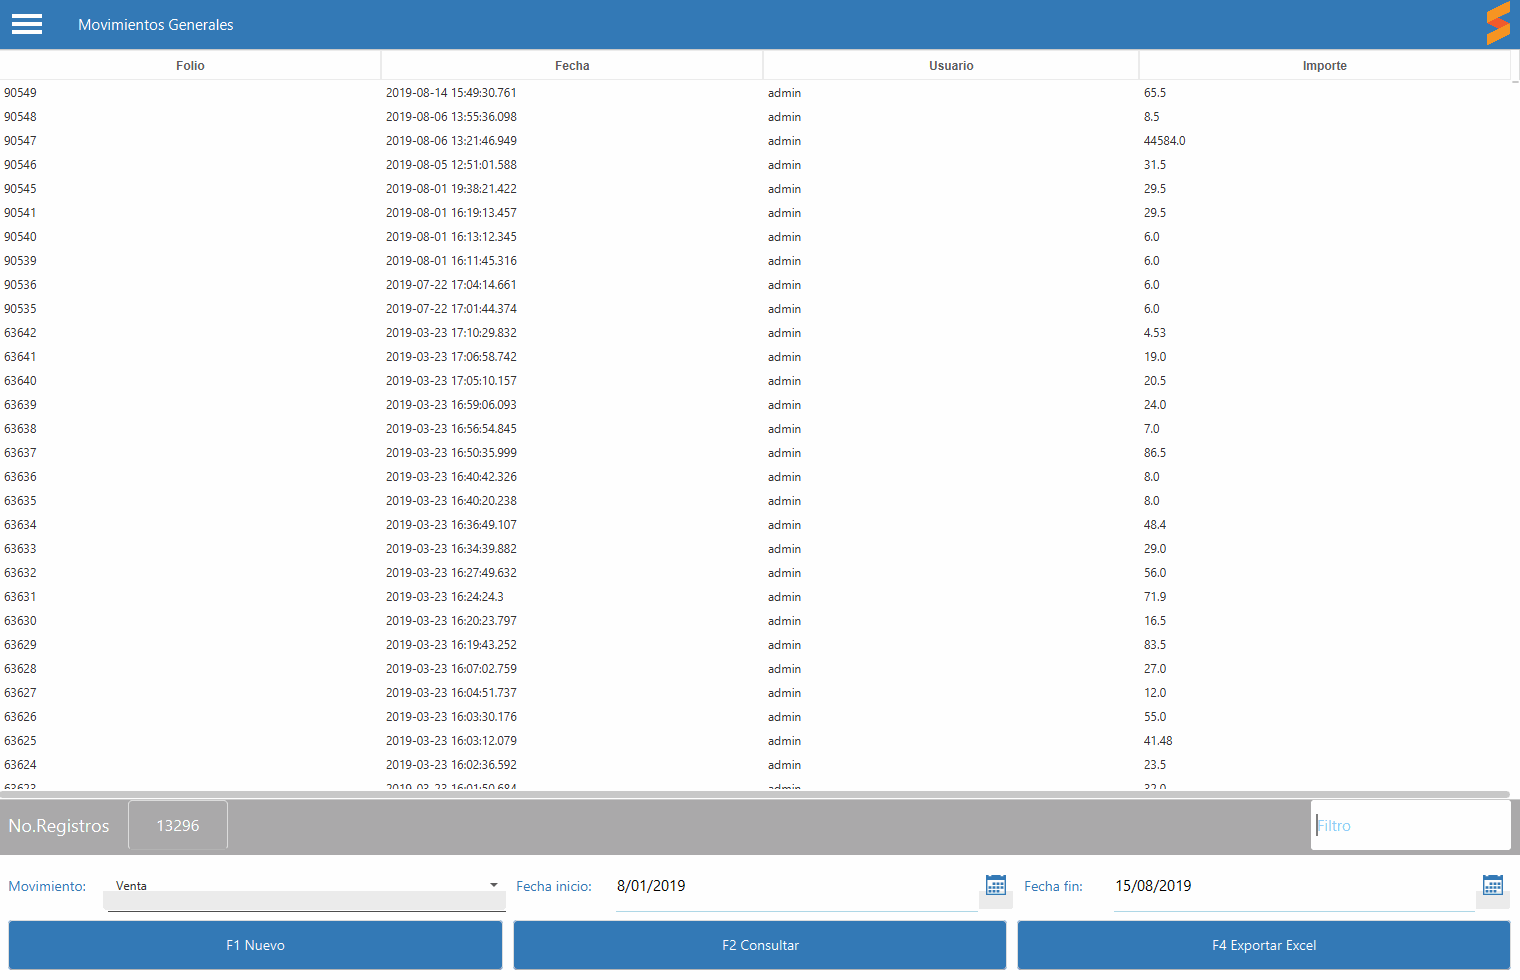Open the Fecha inicio calendar picker
The height and width of the screenshot is (980, 1520).
(995, 885)
